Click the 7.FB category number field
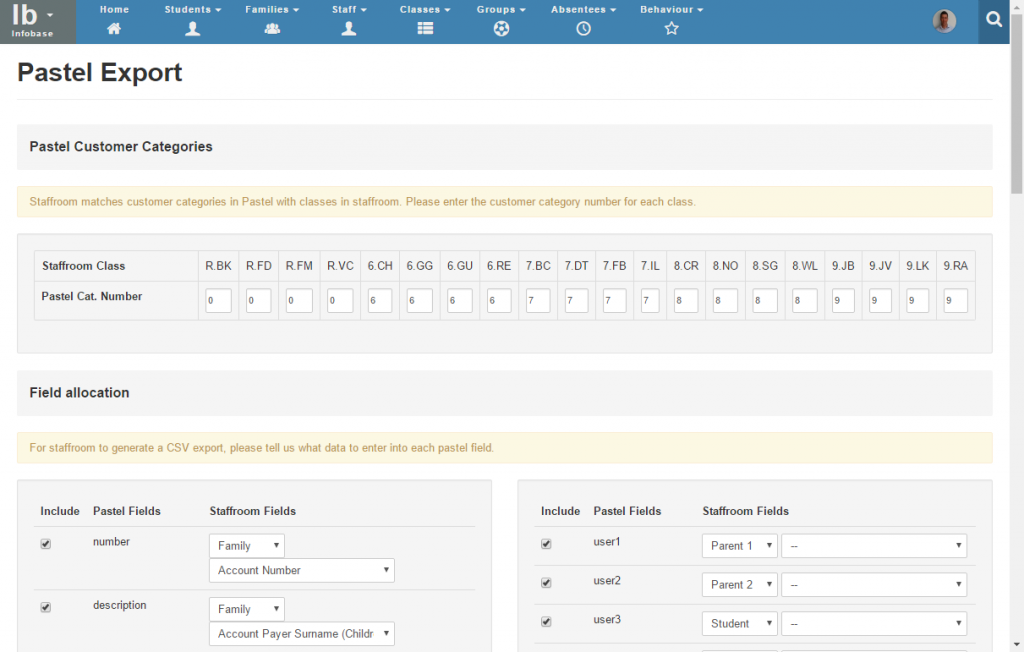Screen dimensions: 1024x652 click(615, 301)
